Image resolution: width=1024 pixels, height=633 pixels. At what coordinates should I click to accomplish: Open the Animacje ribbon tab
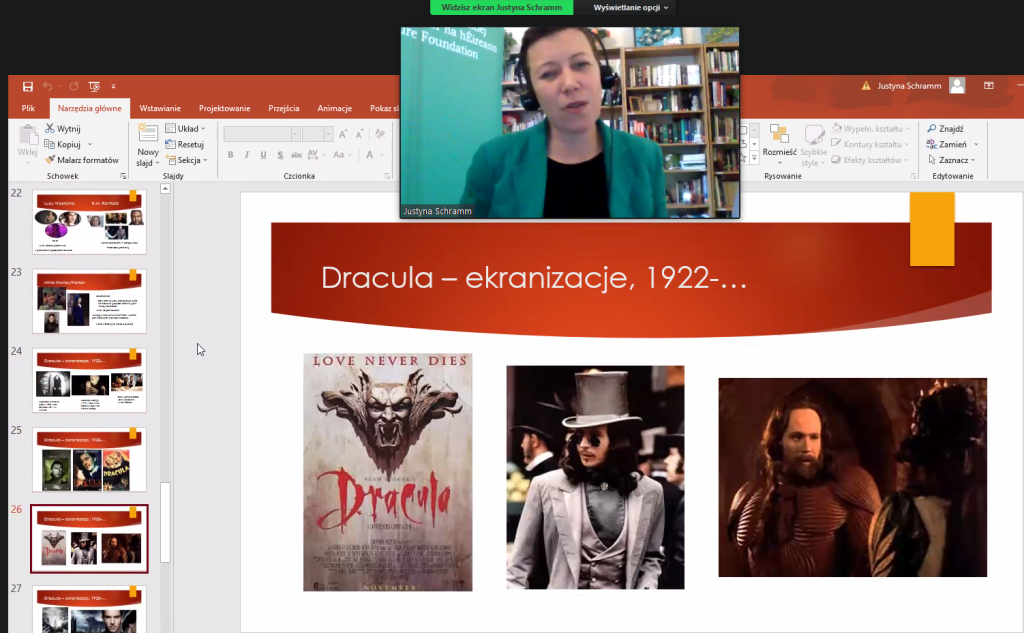(x=334, y=109)
